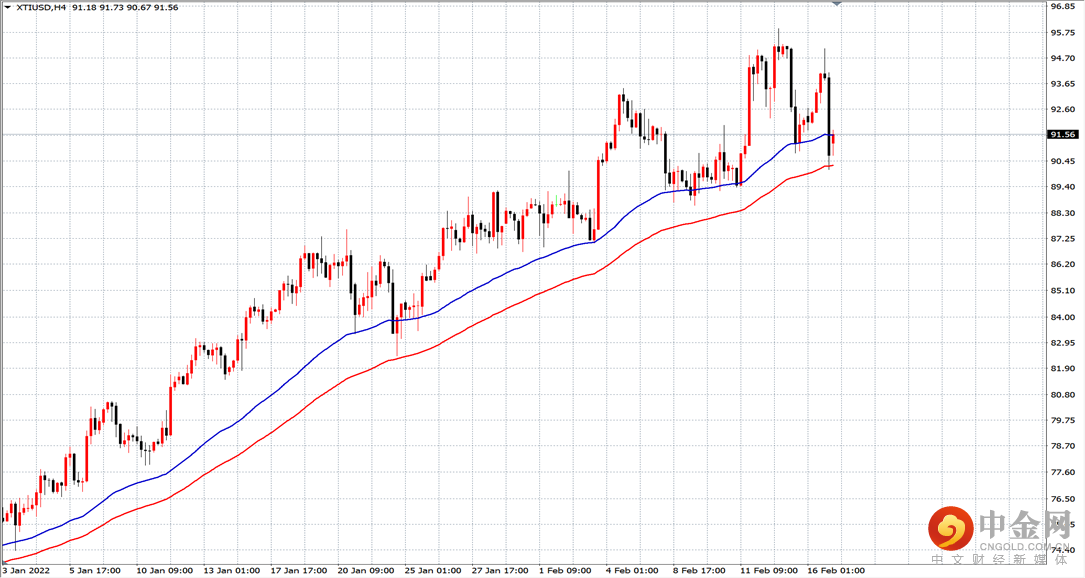The image size is (1085, 578).
Task: Click the 84.00 price scale label
Action: coord(1062,317)
